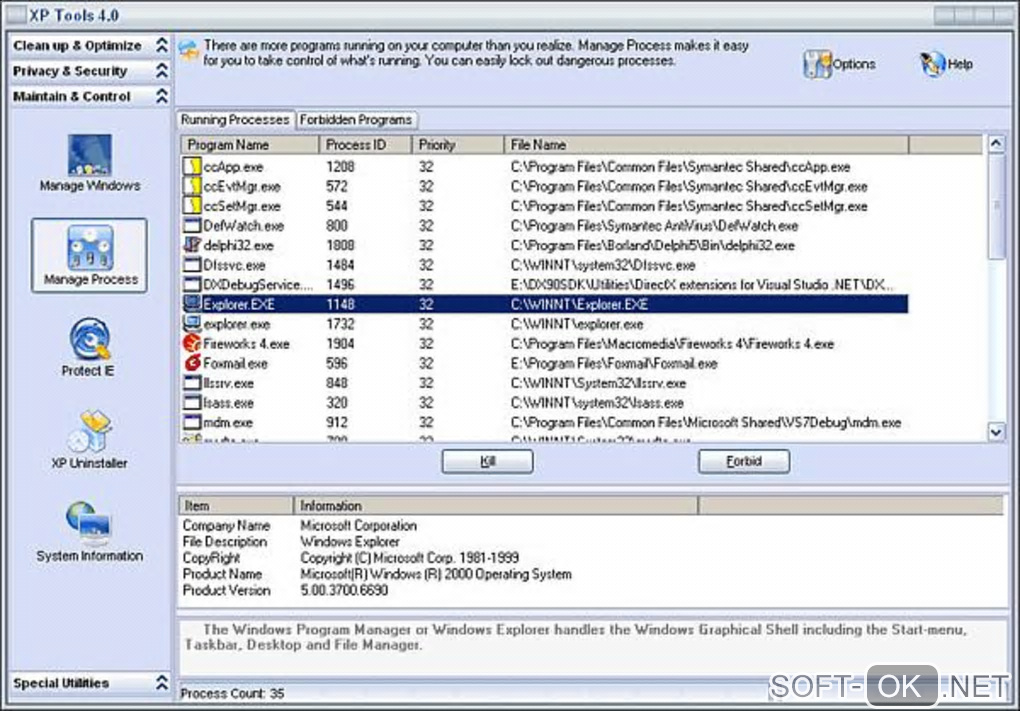
Task: Expand the Privacy & Security section
Action: [x=162, y=71]
